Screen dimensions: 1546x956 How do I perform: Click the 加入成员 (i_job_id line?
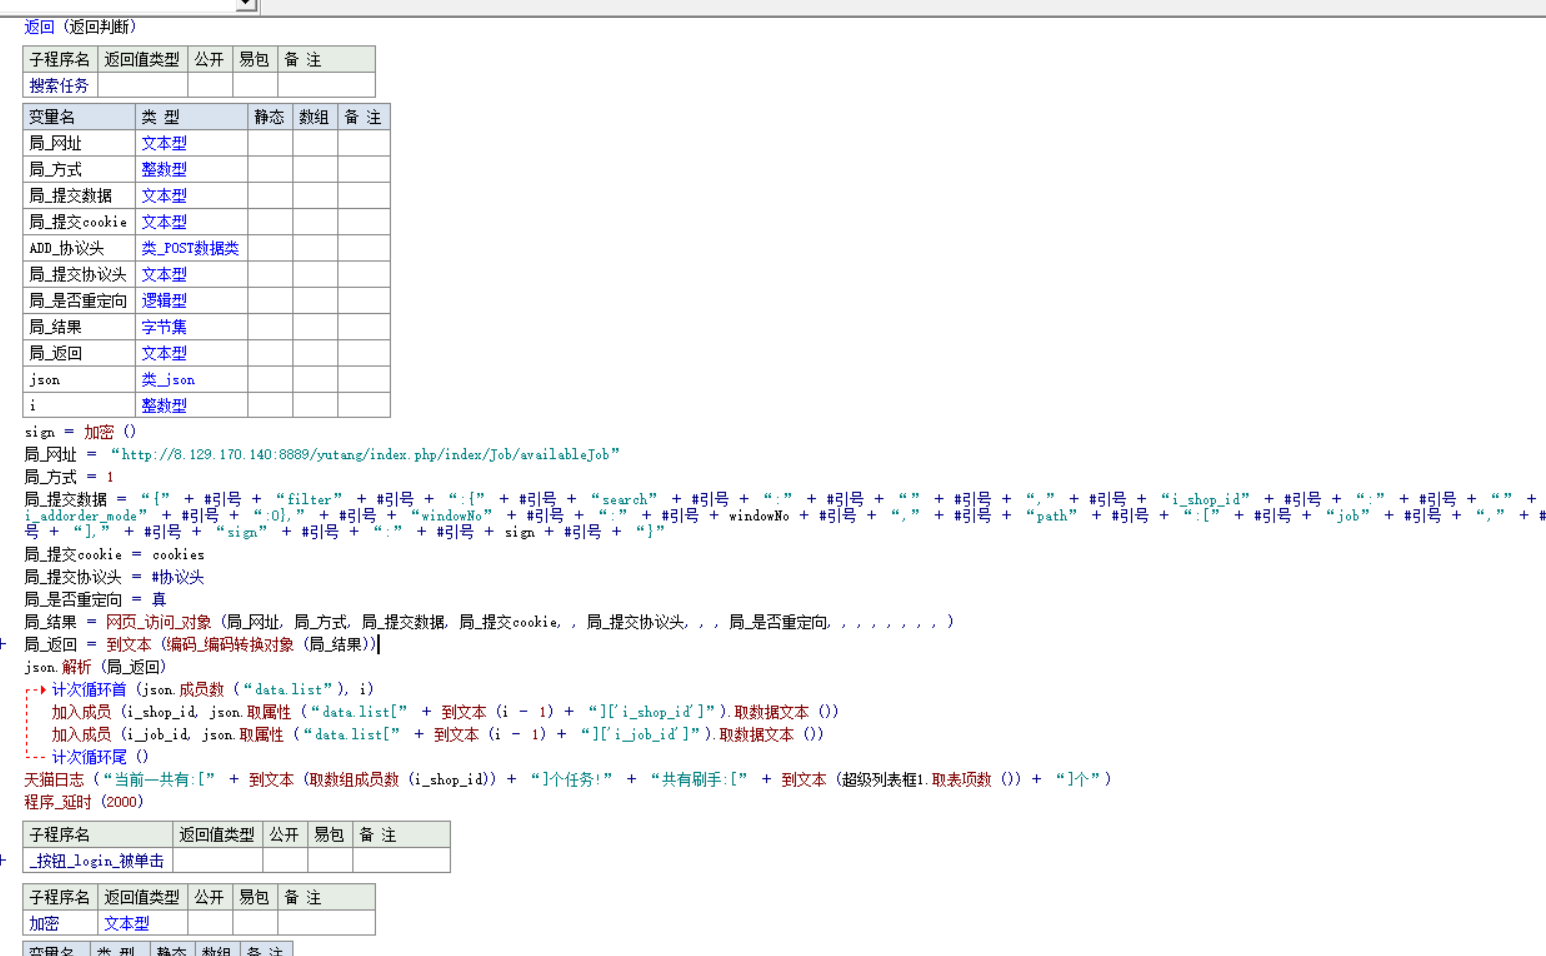(438, 734)
